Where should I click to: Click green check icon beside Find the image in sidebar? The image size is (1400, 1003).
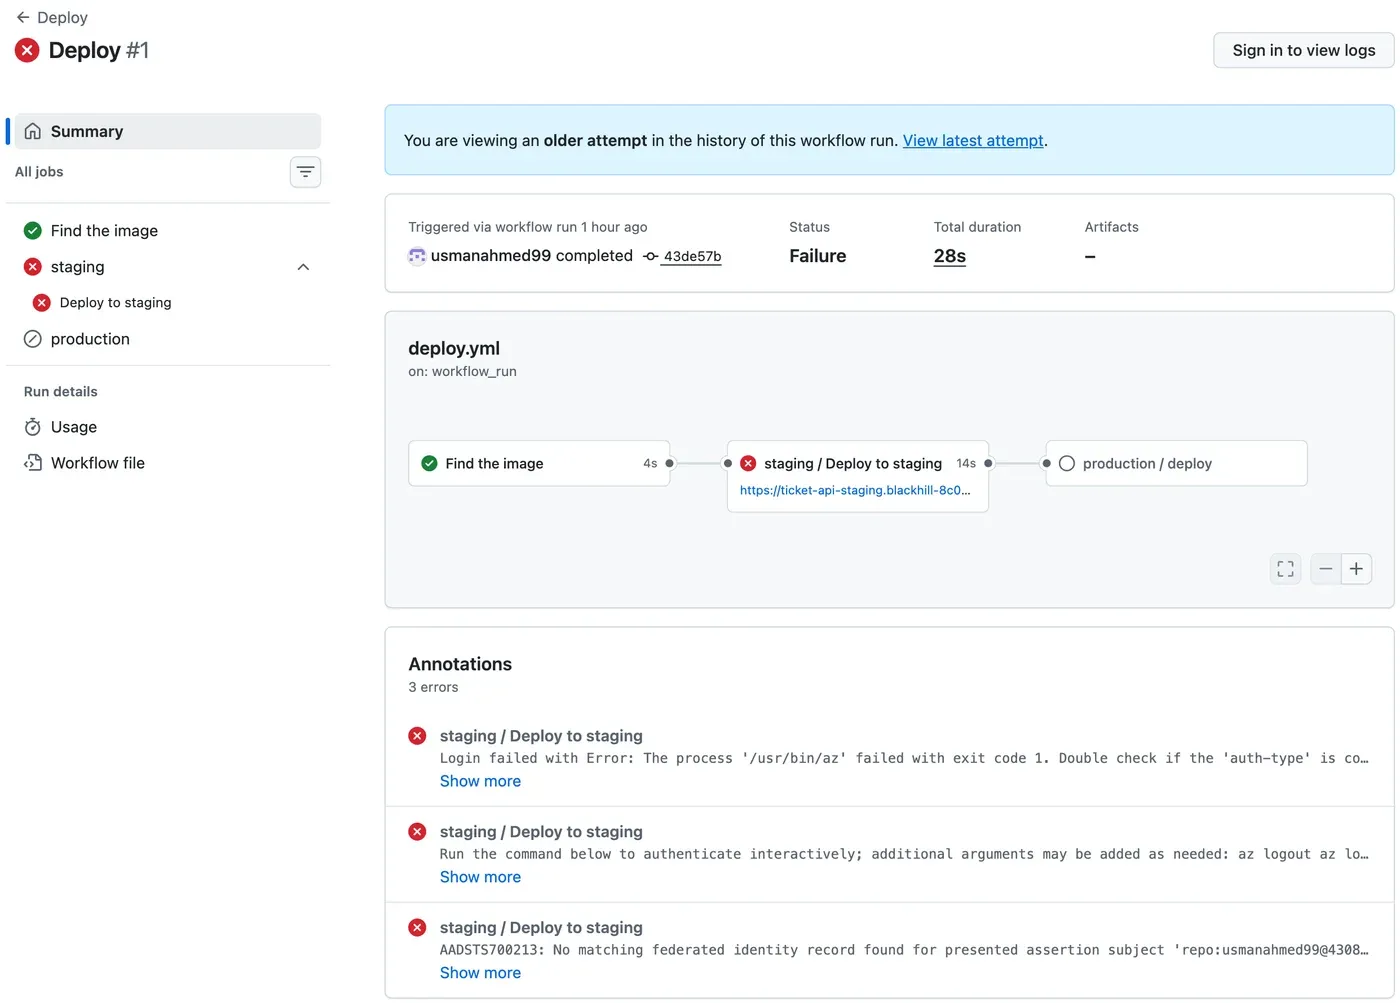pos(33,231)
